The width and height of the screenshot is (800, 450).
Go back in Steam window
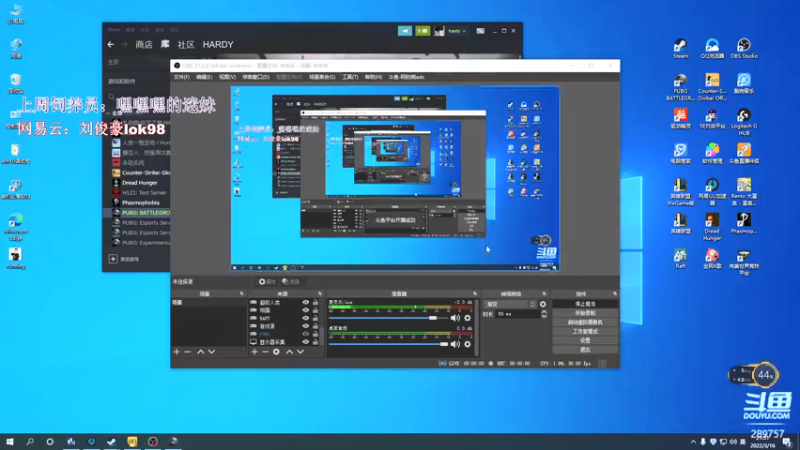[x=111, y=45]
